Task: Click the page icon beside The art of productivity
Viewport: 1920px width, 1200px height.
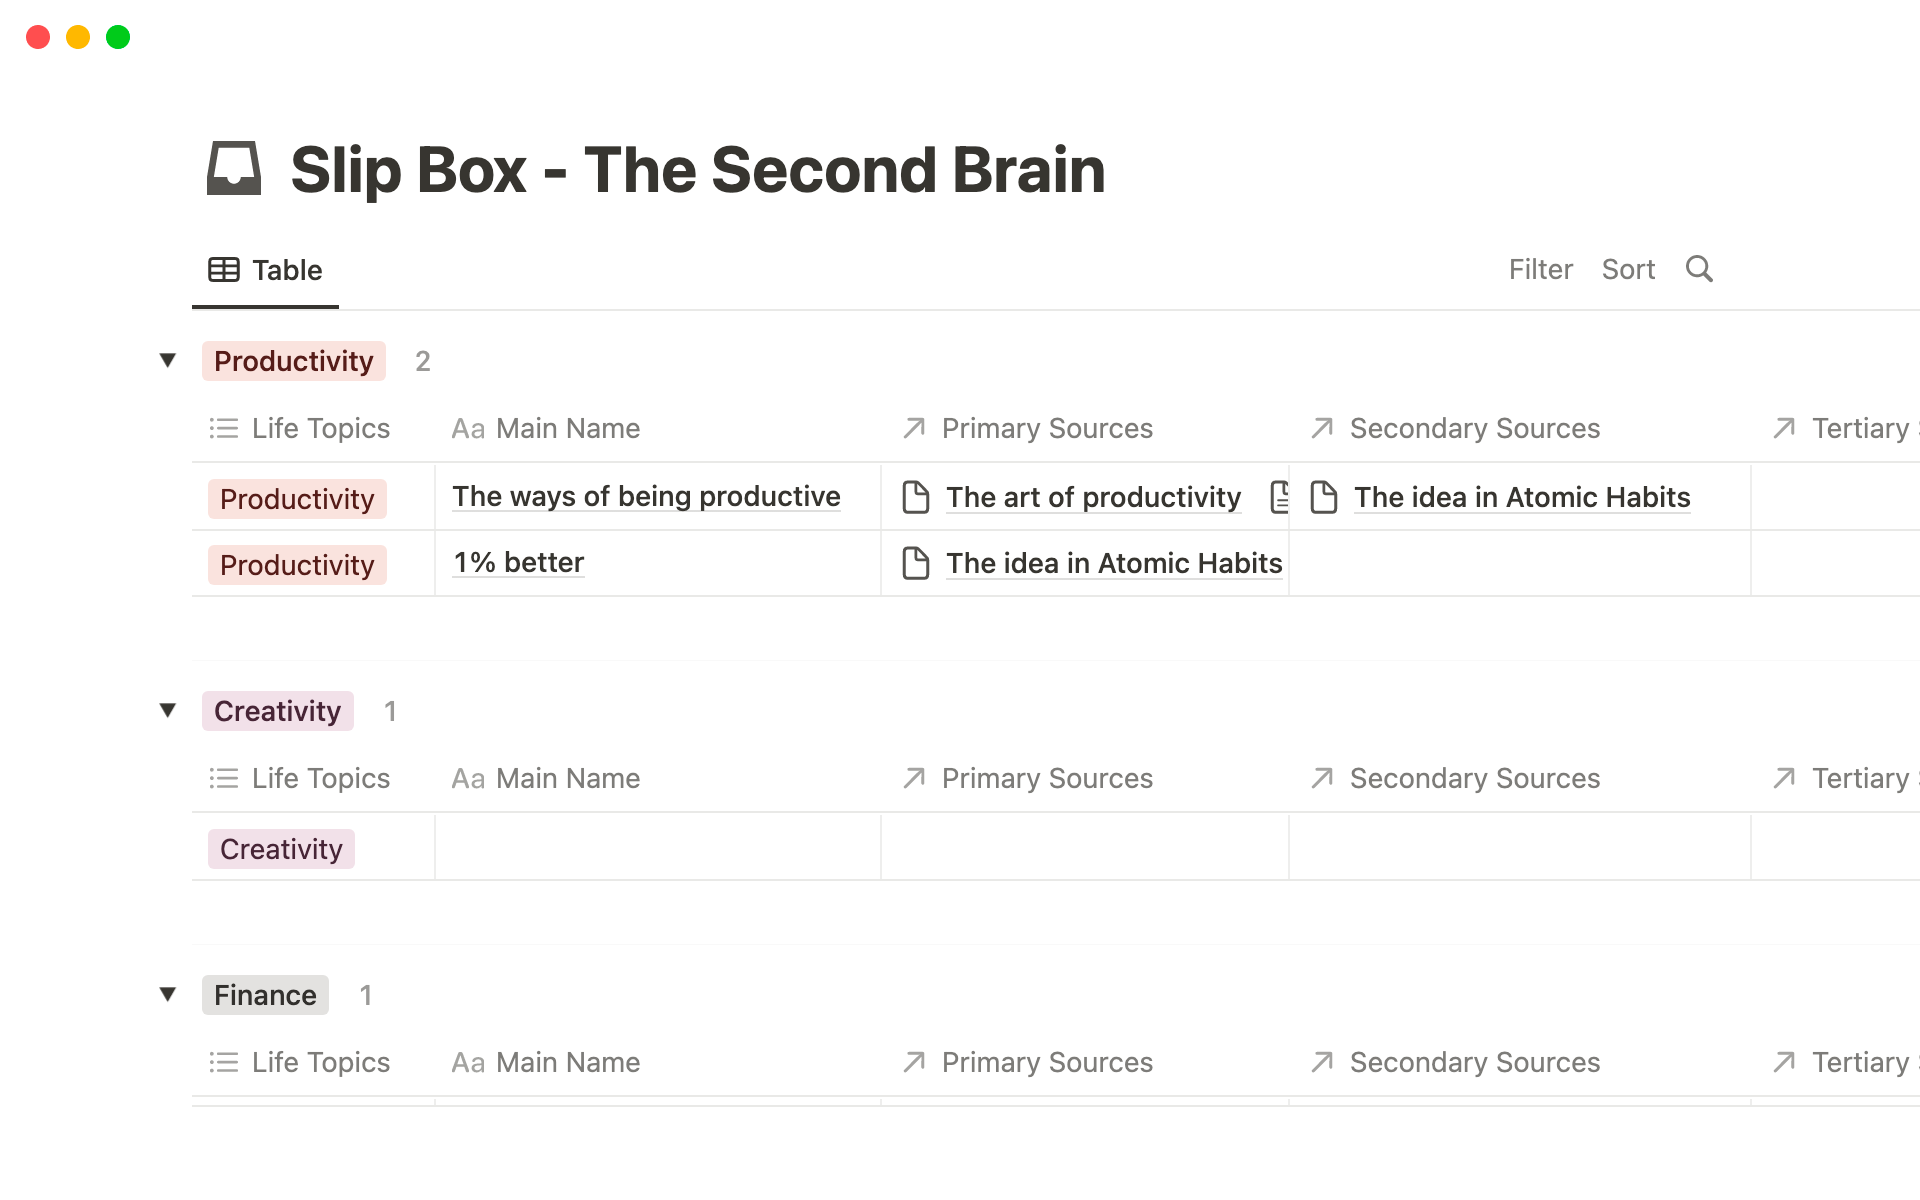Action: 916,496
